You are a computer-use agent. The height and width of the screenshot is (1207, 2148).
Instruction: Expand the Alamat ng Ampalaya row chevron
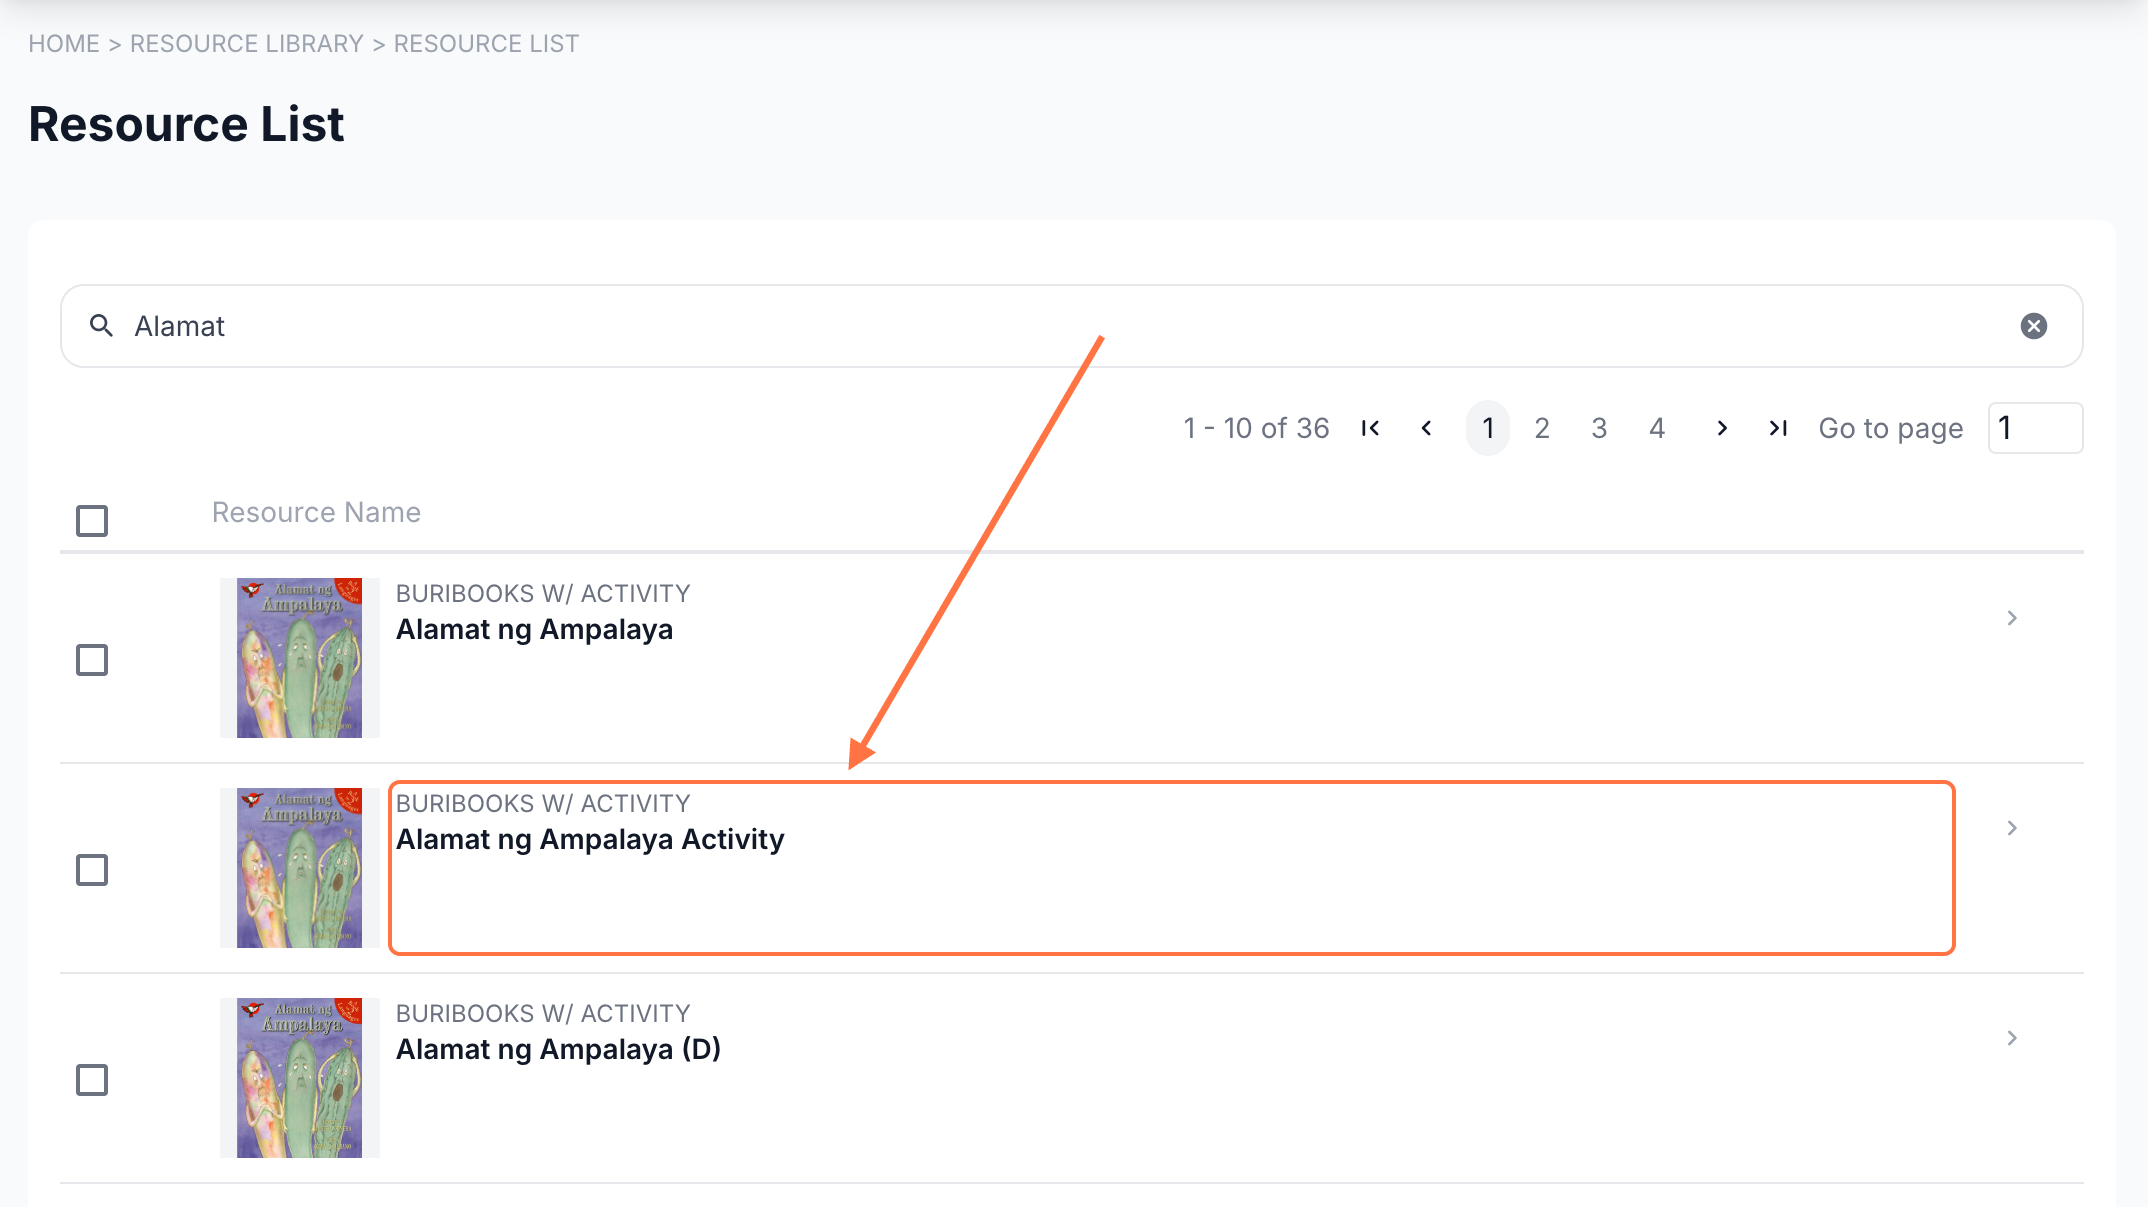click(2012, 618)
